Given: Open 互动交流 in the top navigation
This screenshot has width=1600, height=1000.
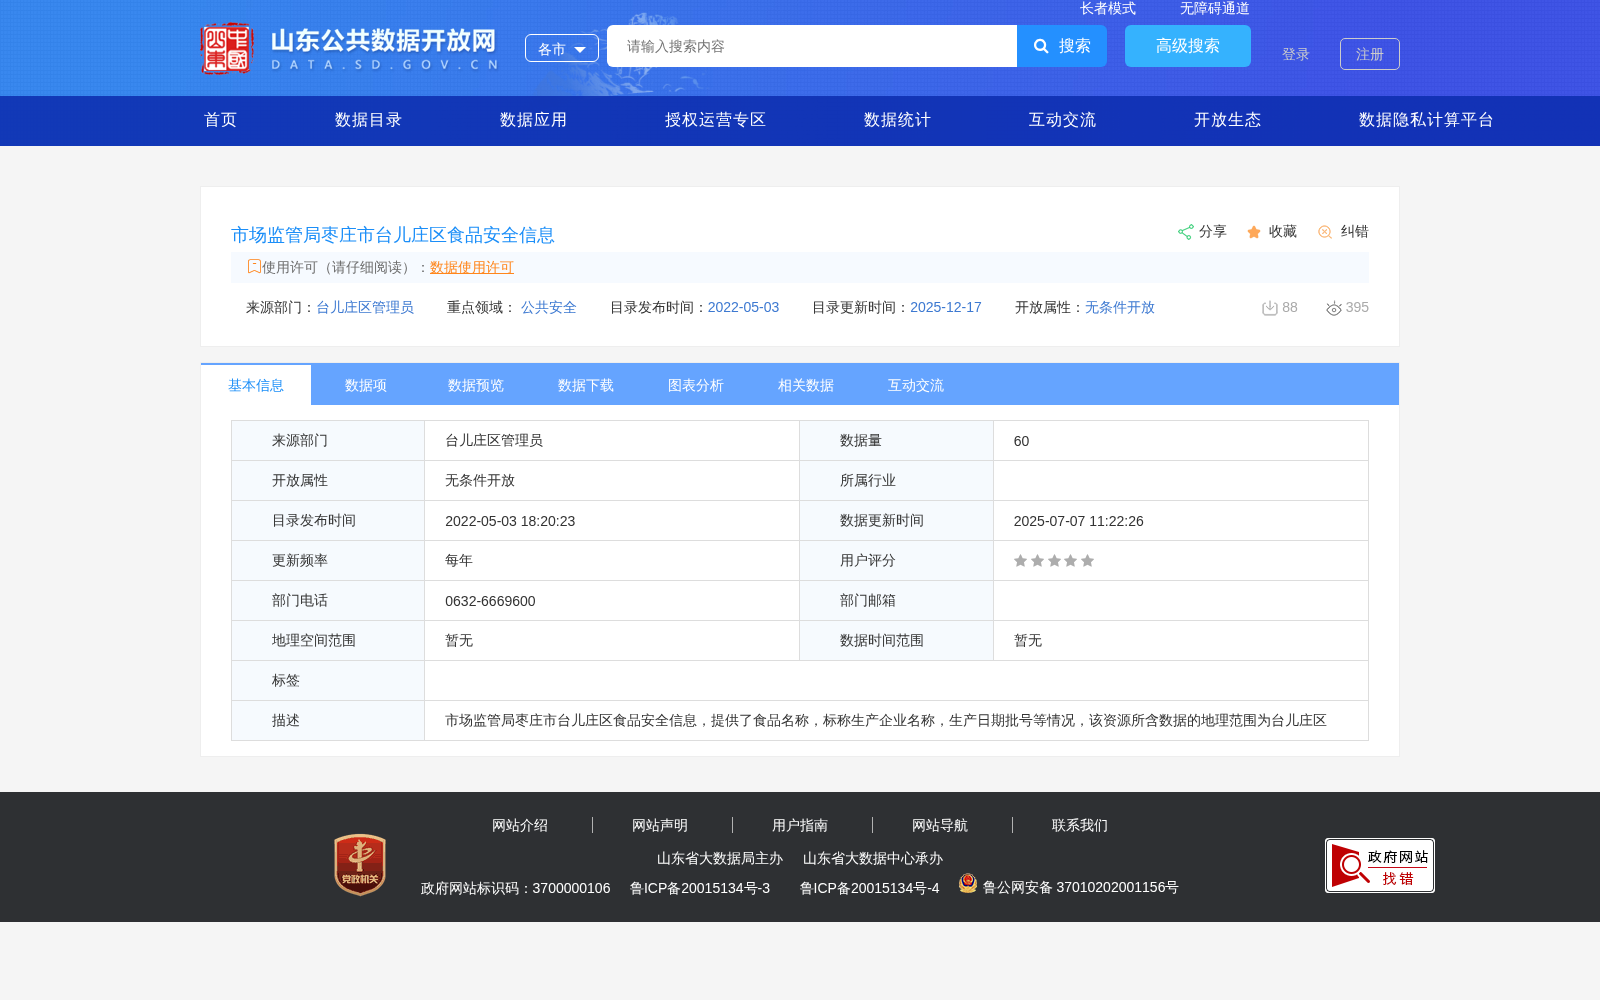Looking at the screenshot, I should [x=1063, y=120].
